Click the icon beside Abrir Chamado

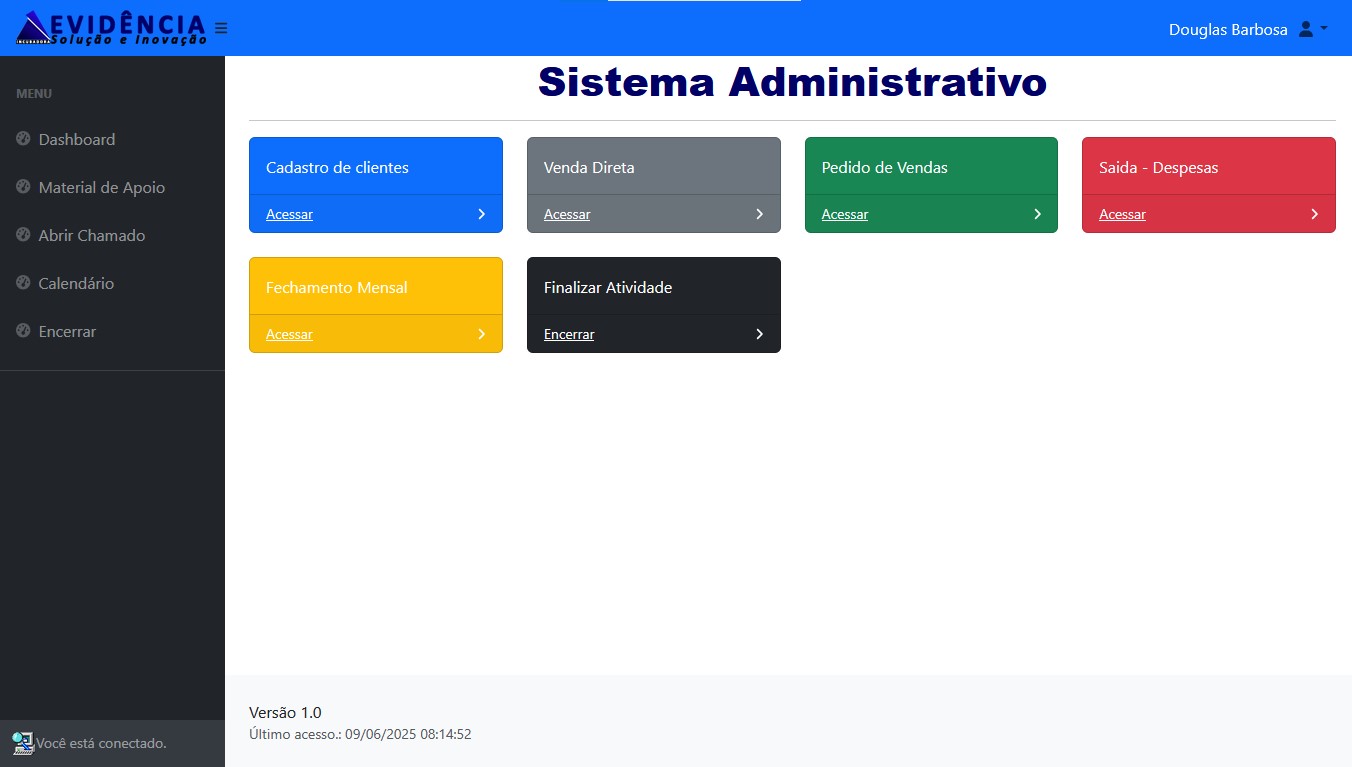(24, 235)
